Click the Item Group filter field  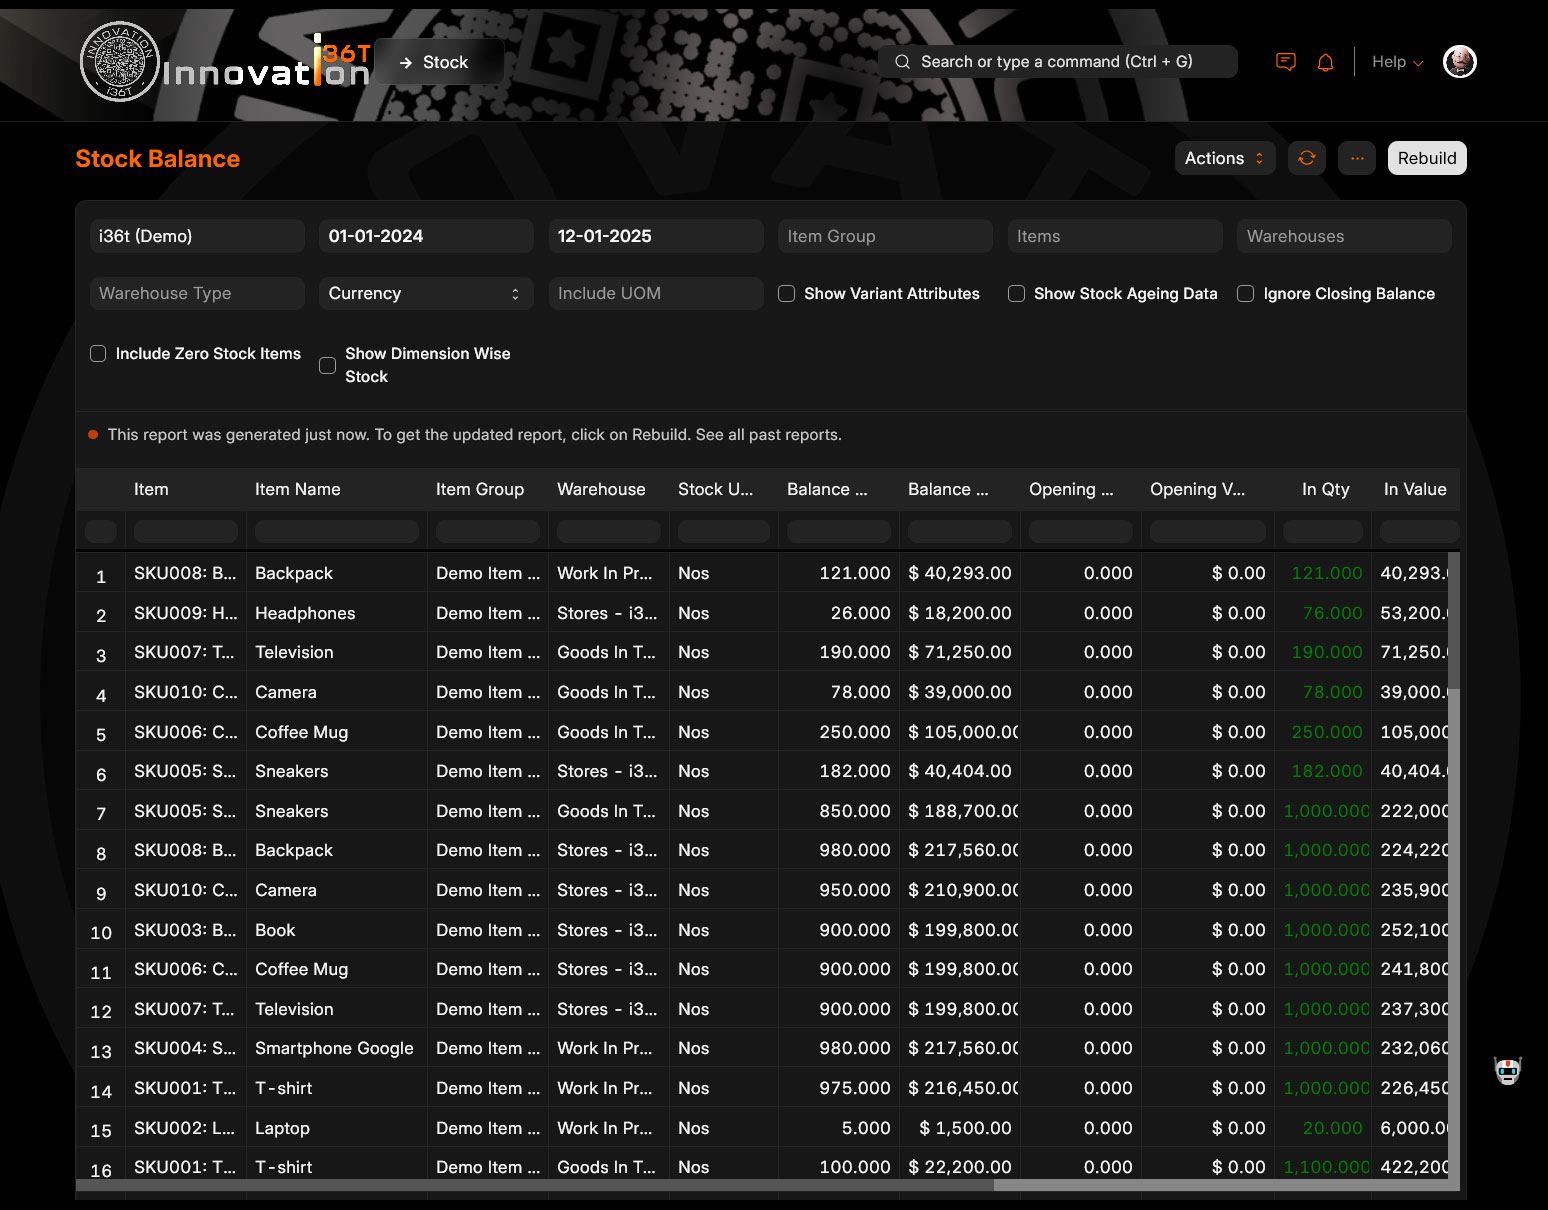[884, 236]
